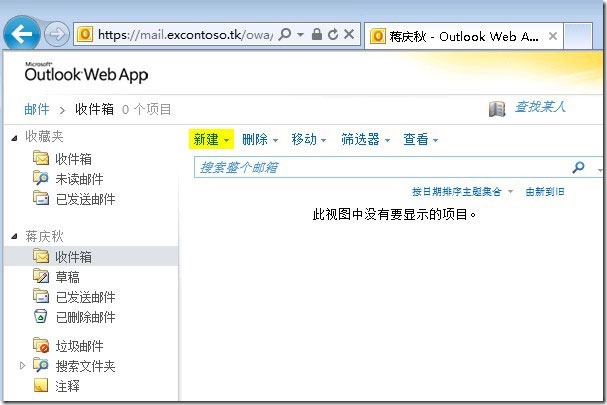
Task: Open the address book icon beside 查找某人
Action: [497, 108]
